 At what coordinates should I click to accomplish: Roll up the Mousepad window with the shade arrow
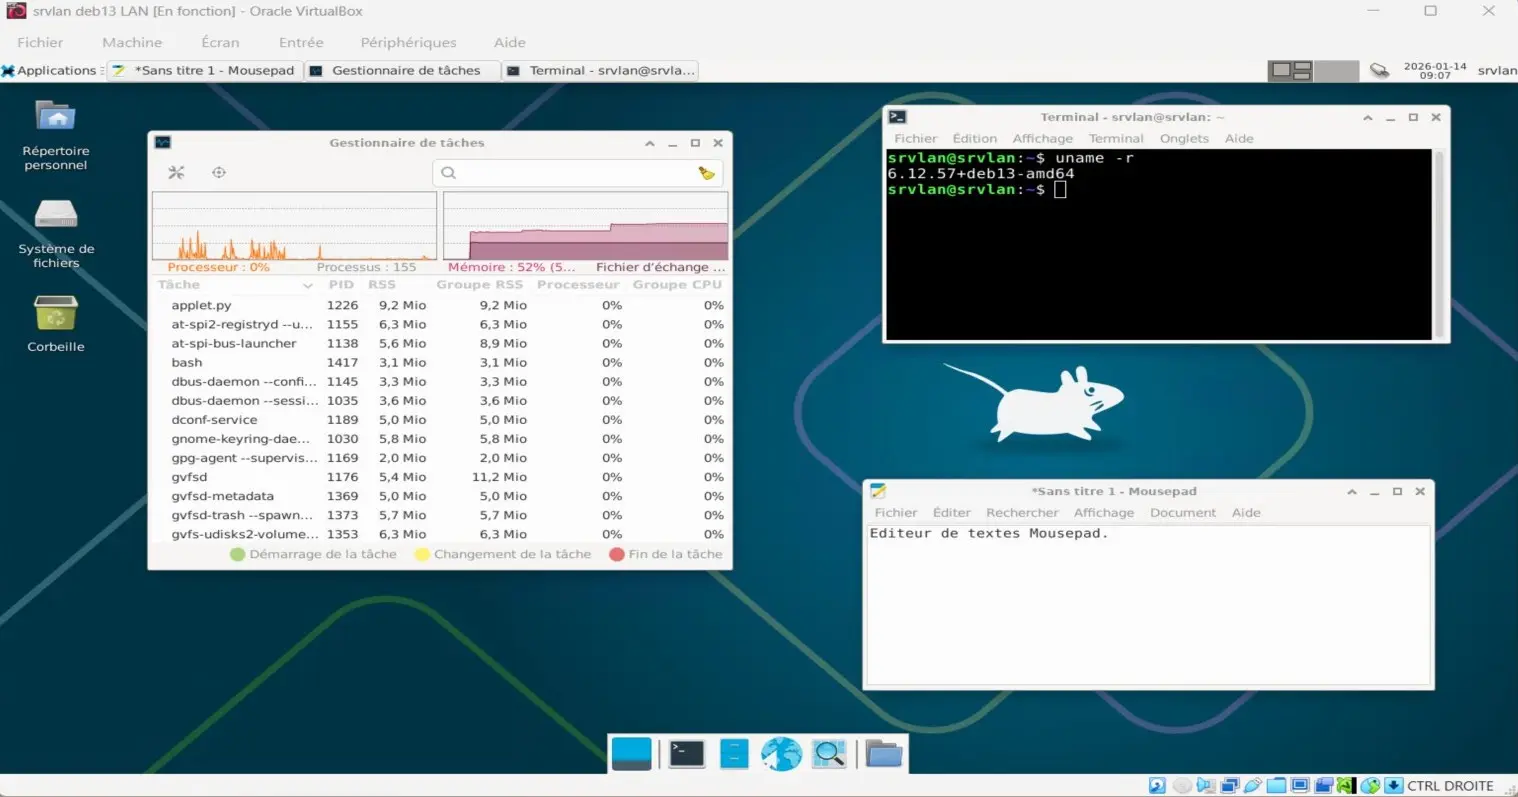click(1354, 491)
